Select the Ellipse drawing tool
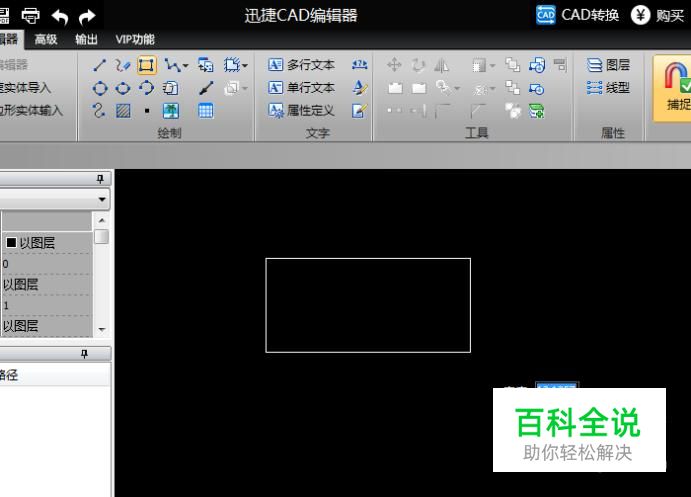Image resolution: width=691 pixels, height=497 pixels. tap(123, 88)
